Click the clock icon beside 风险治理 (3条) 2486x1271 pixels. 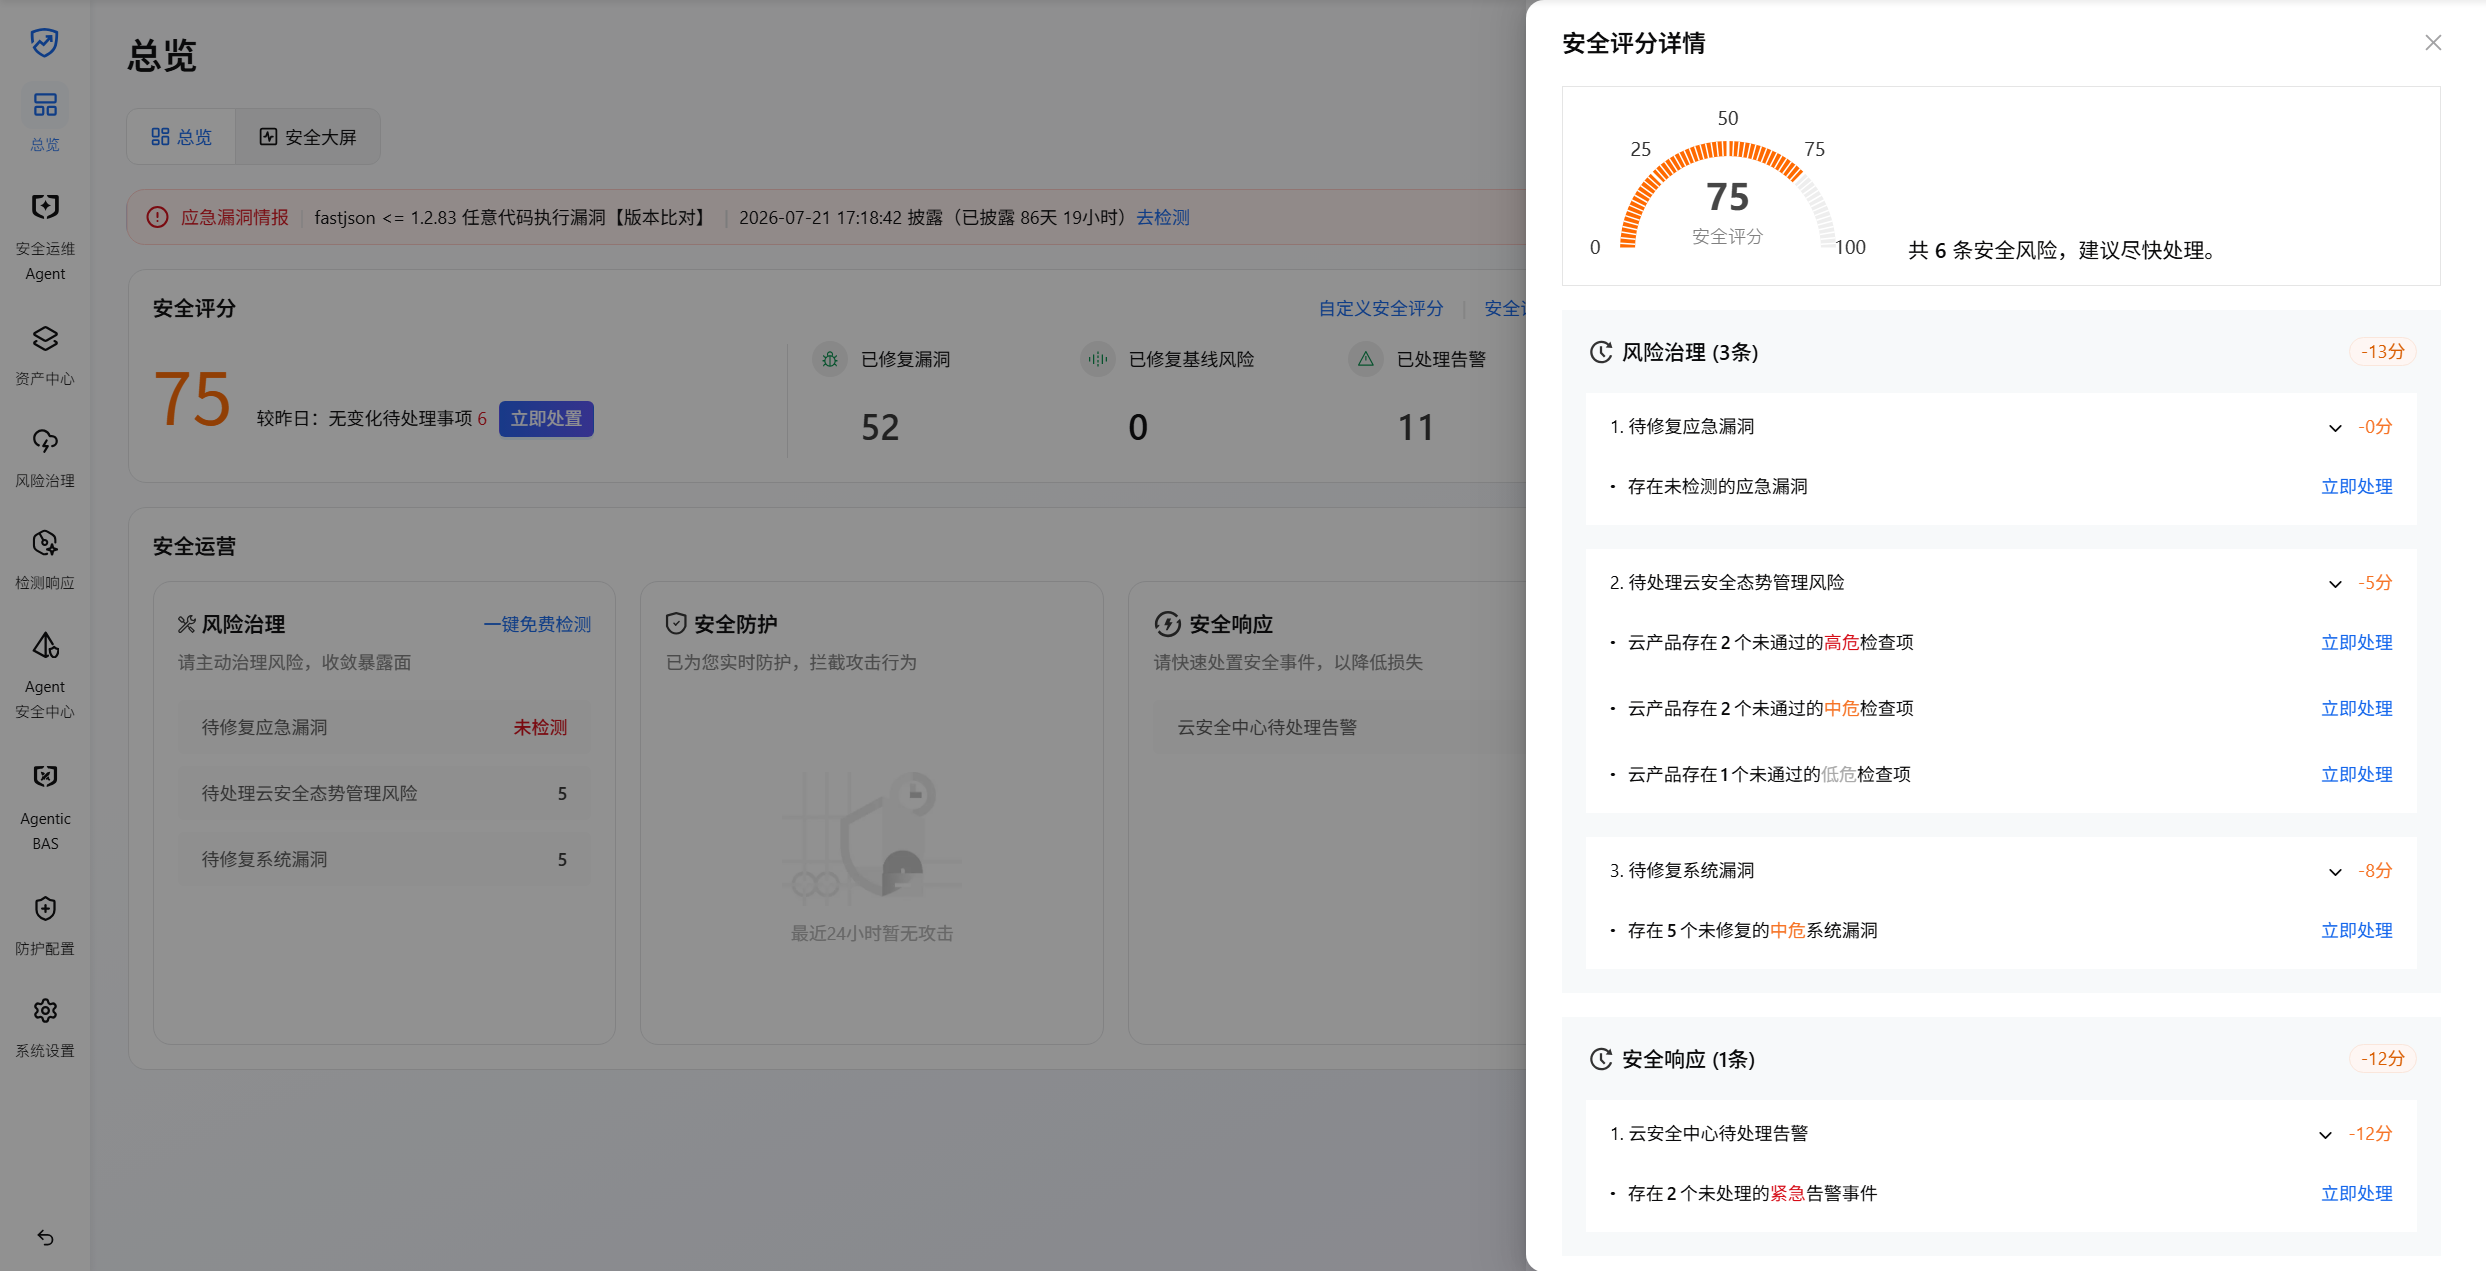(1601, 352)
